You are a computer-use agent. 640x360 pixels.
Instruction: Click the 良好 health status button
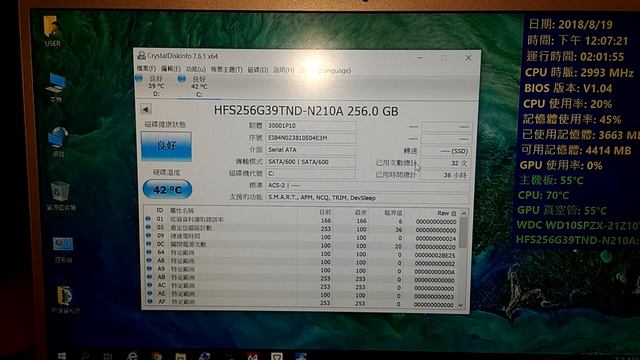pyautogui.click(x=166, y=146)
